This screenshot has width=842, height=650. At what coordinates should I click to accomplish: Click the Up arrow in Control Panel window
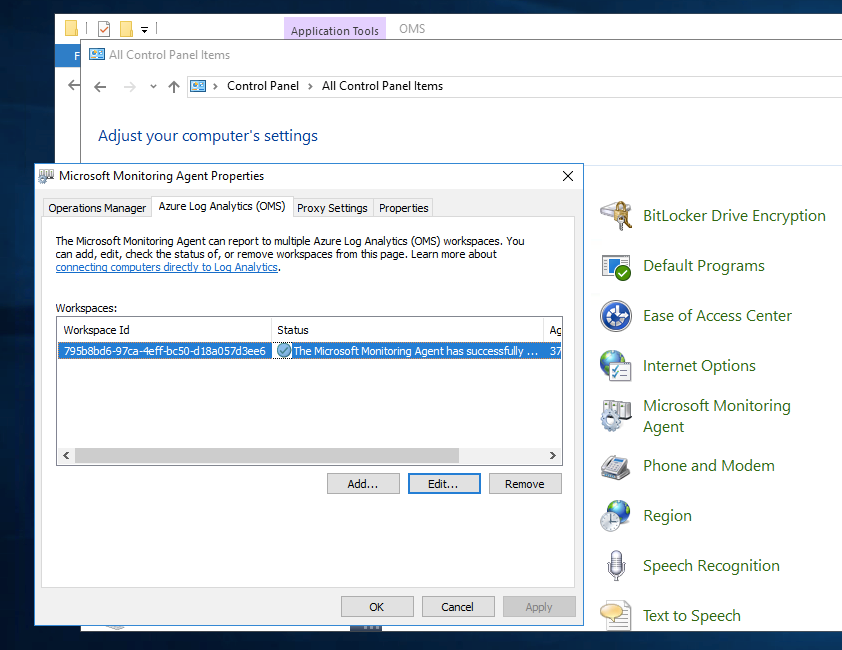(173, 86)
